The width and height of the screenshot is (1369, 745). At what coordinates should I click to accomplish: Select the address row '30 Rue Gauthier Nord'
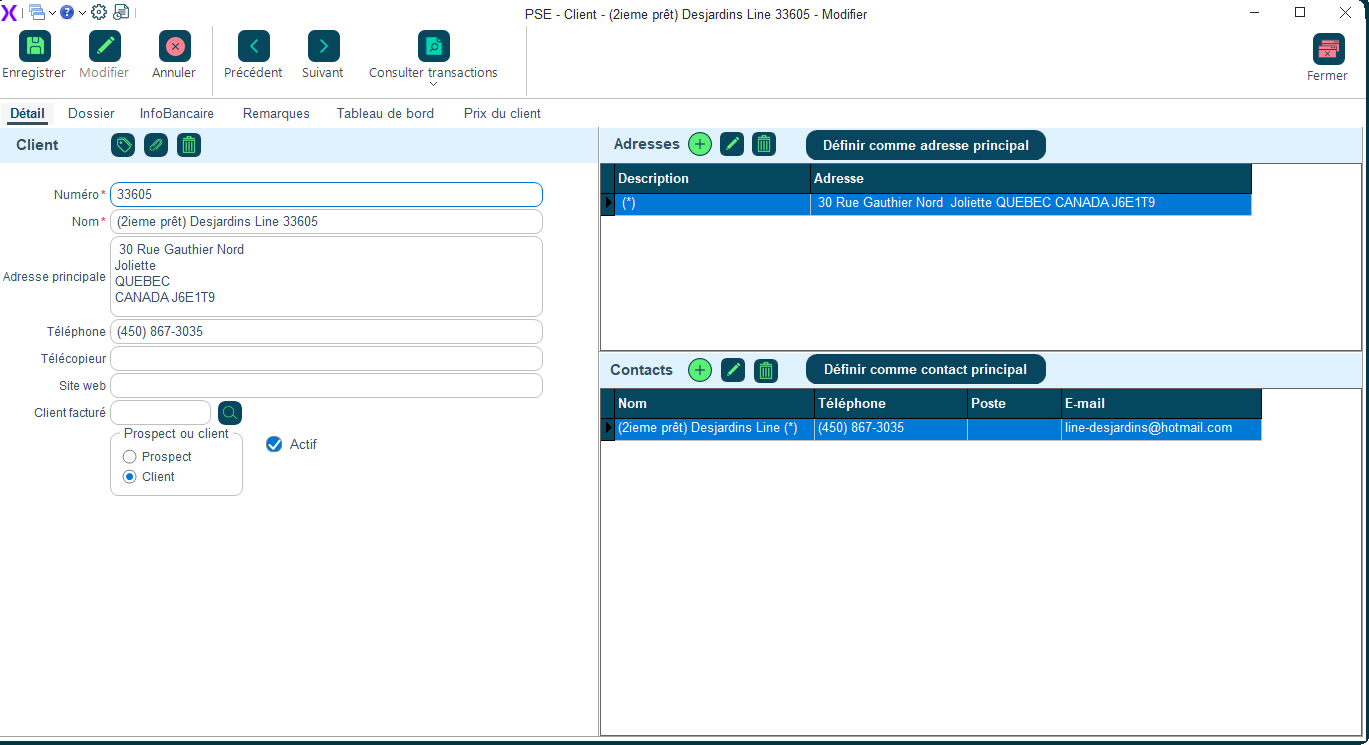tap(926, 203)
